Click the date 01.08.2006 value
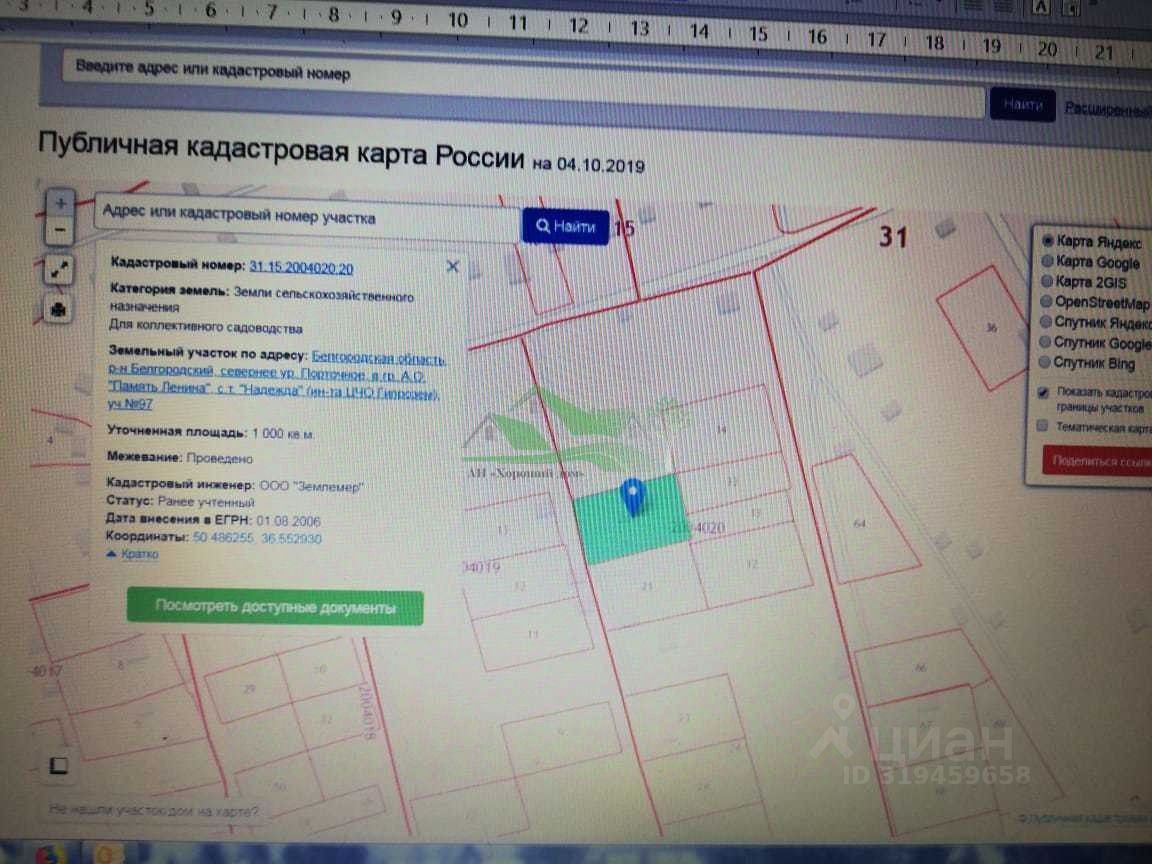Image resolution: width=1152 pixels, height=864 pixels. tap(288, 521)
